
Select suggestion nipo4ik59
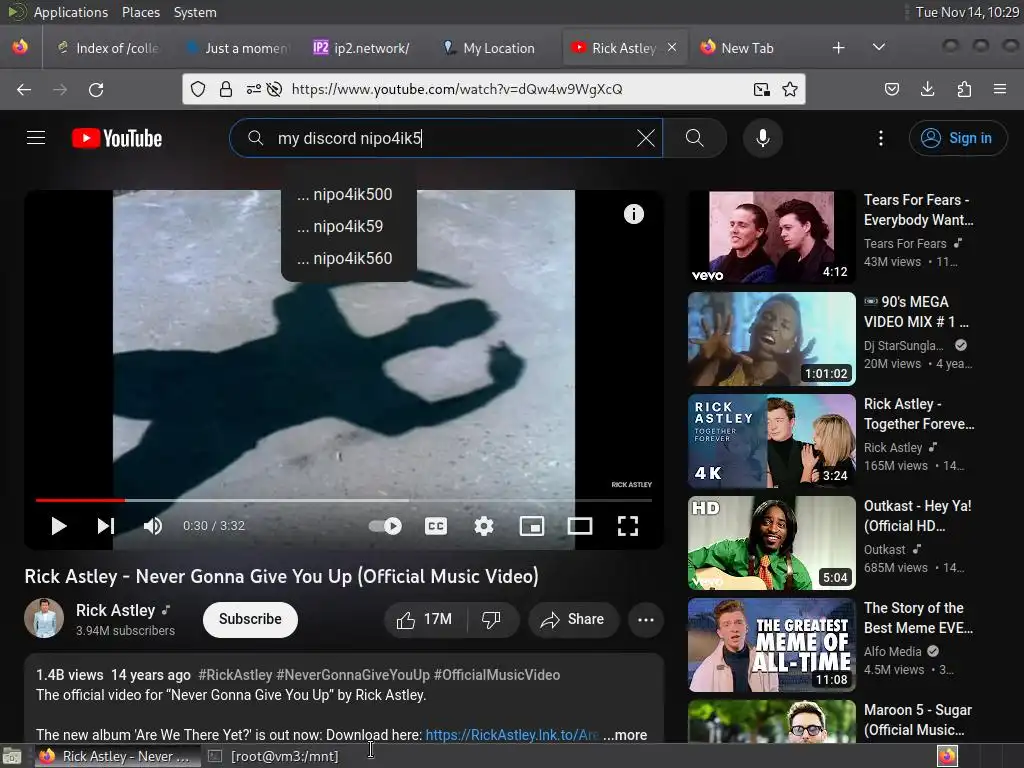[349, 227]
